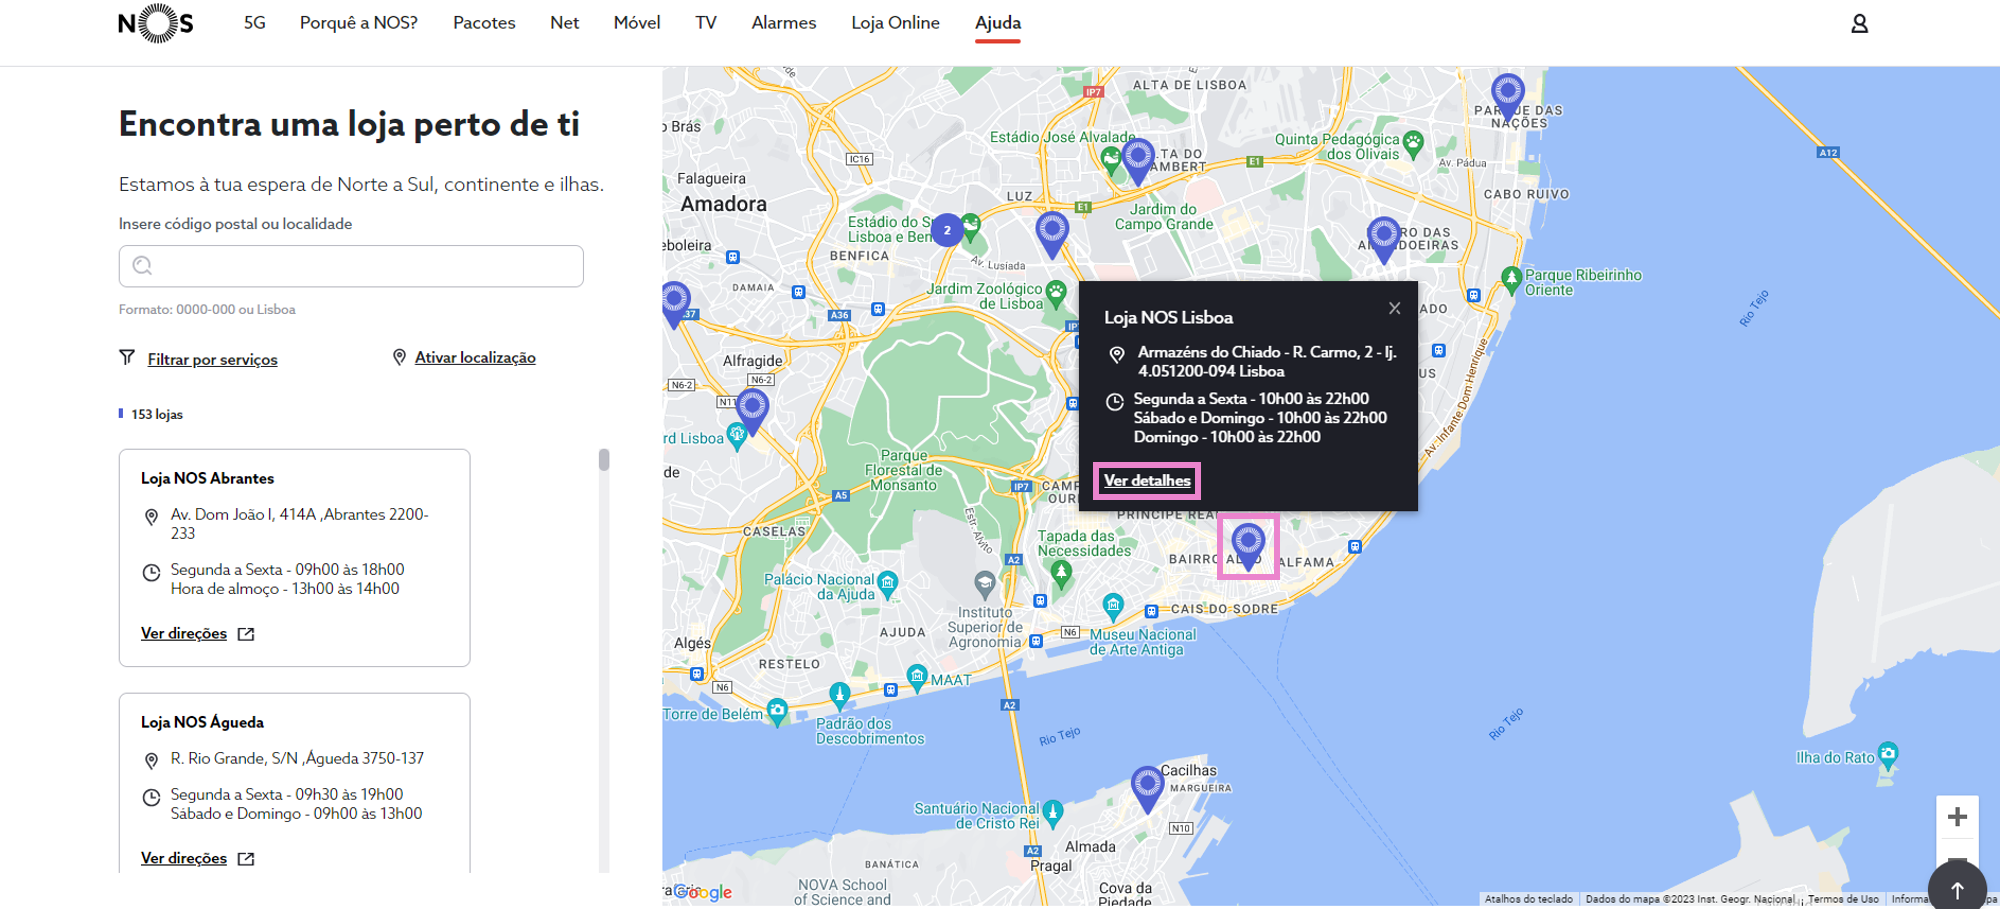Click Atalhos do teclado map button
This screenshot has width=2000, height=909.
coord(1528,899)
